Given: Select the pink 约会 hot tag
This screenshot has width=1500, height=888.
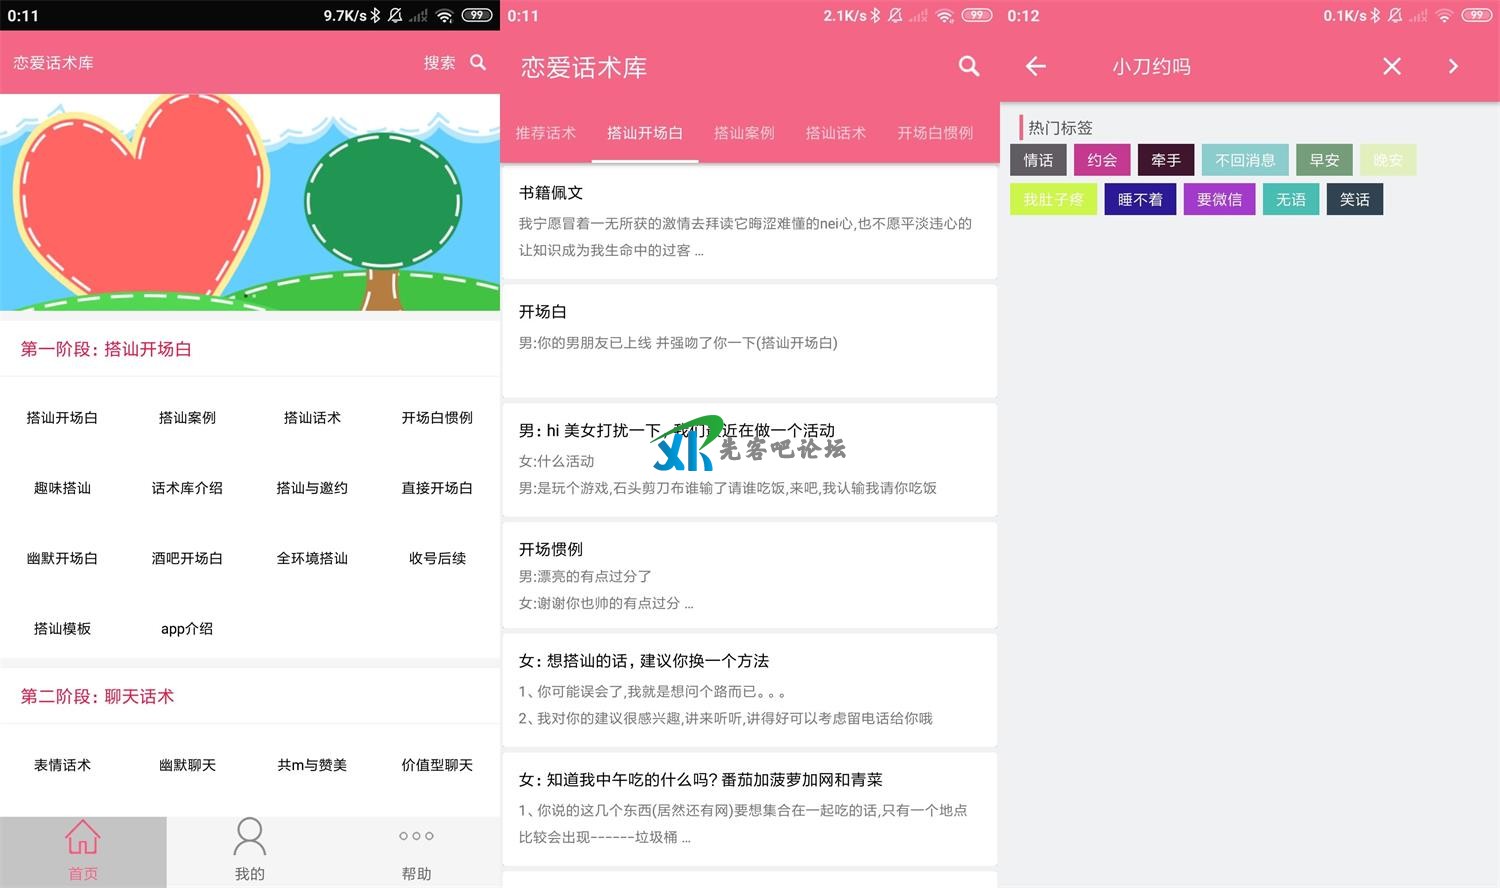Looking at the screenshot, I should (1102, 160).
